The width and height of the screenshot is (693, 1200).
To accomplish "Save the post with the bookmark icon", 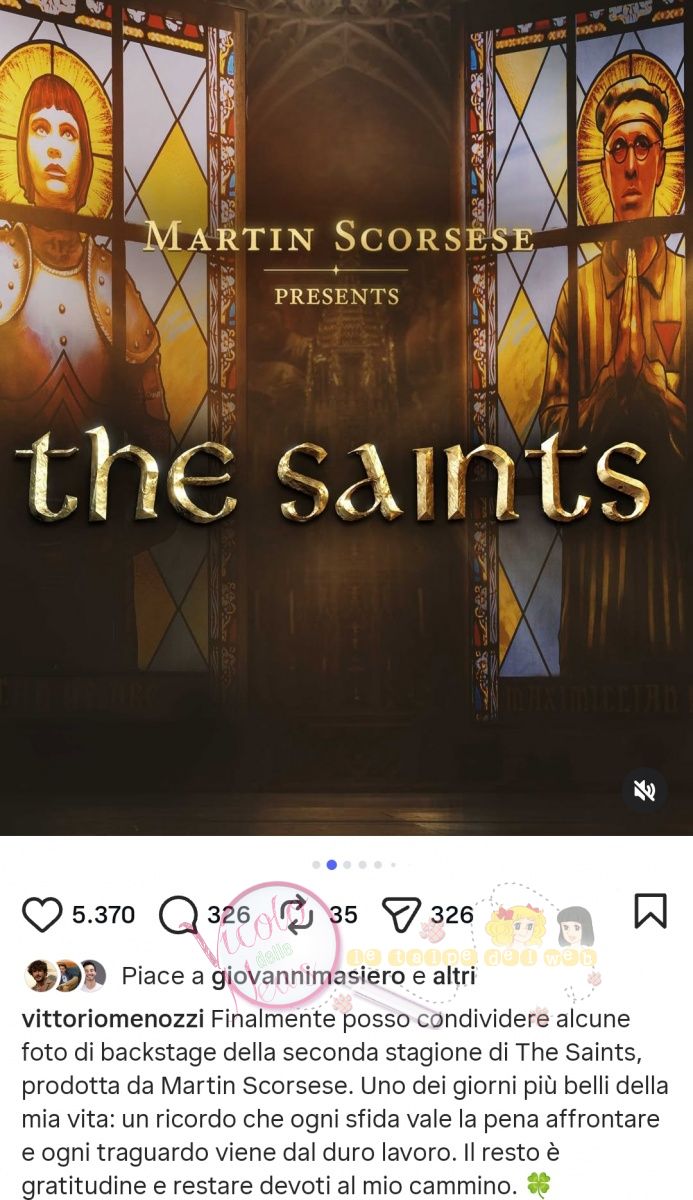I will click(x=650, y=910).
